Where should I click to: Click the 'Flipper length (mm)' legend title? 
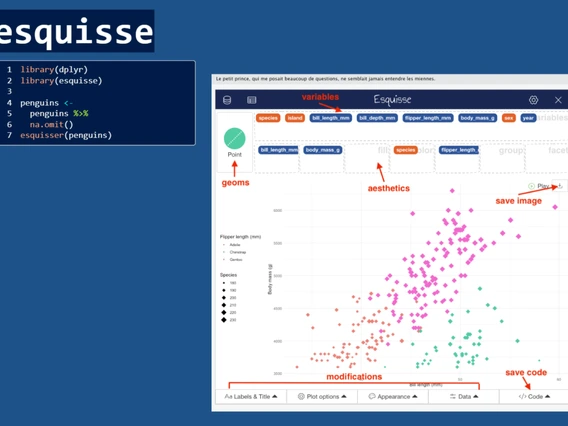(241, 237)
